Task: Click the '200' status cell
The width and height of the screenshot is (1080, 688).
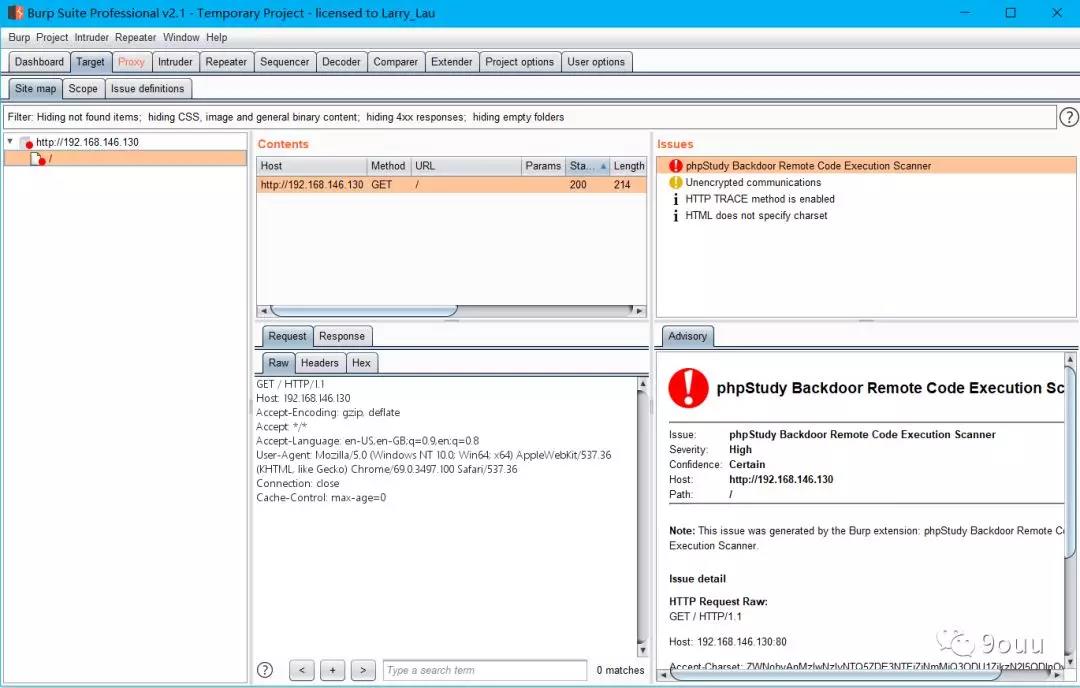Action: coord(578,185)
